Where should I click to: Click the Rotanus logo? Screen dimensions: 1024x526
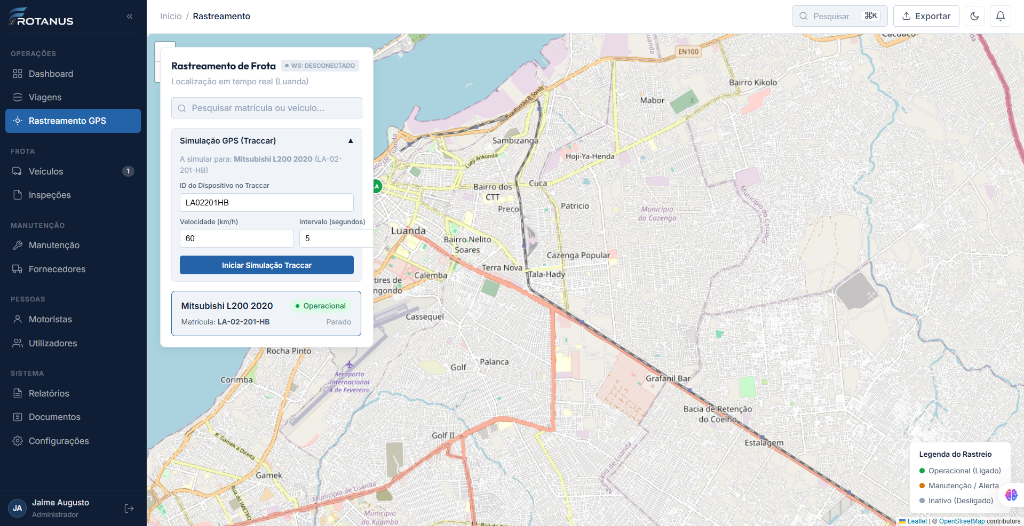pos(40,16)
